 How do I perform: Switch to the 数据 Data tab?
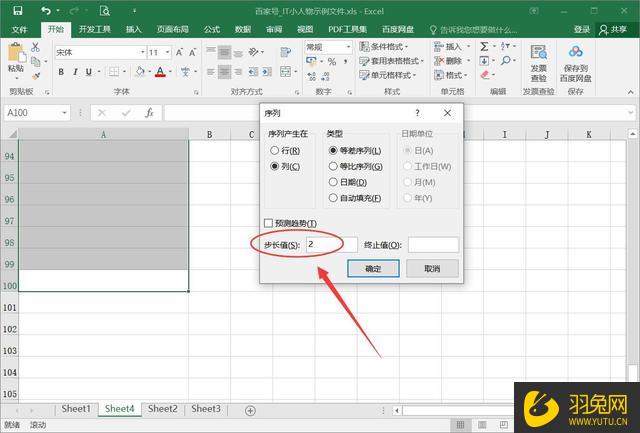[x=243, y=29]
